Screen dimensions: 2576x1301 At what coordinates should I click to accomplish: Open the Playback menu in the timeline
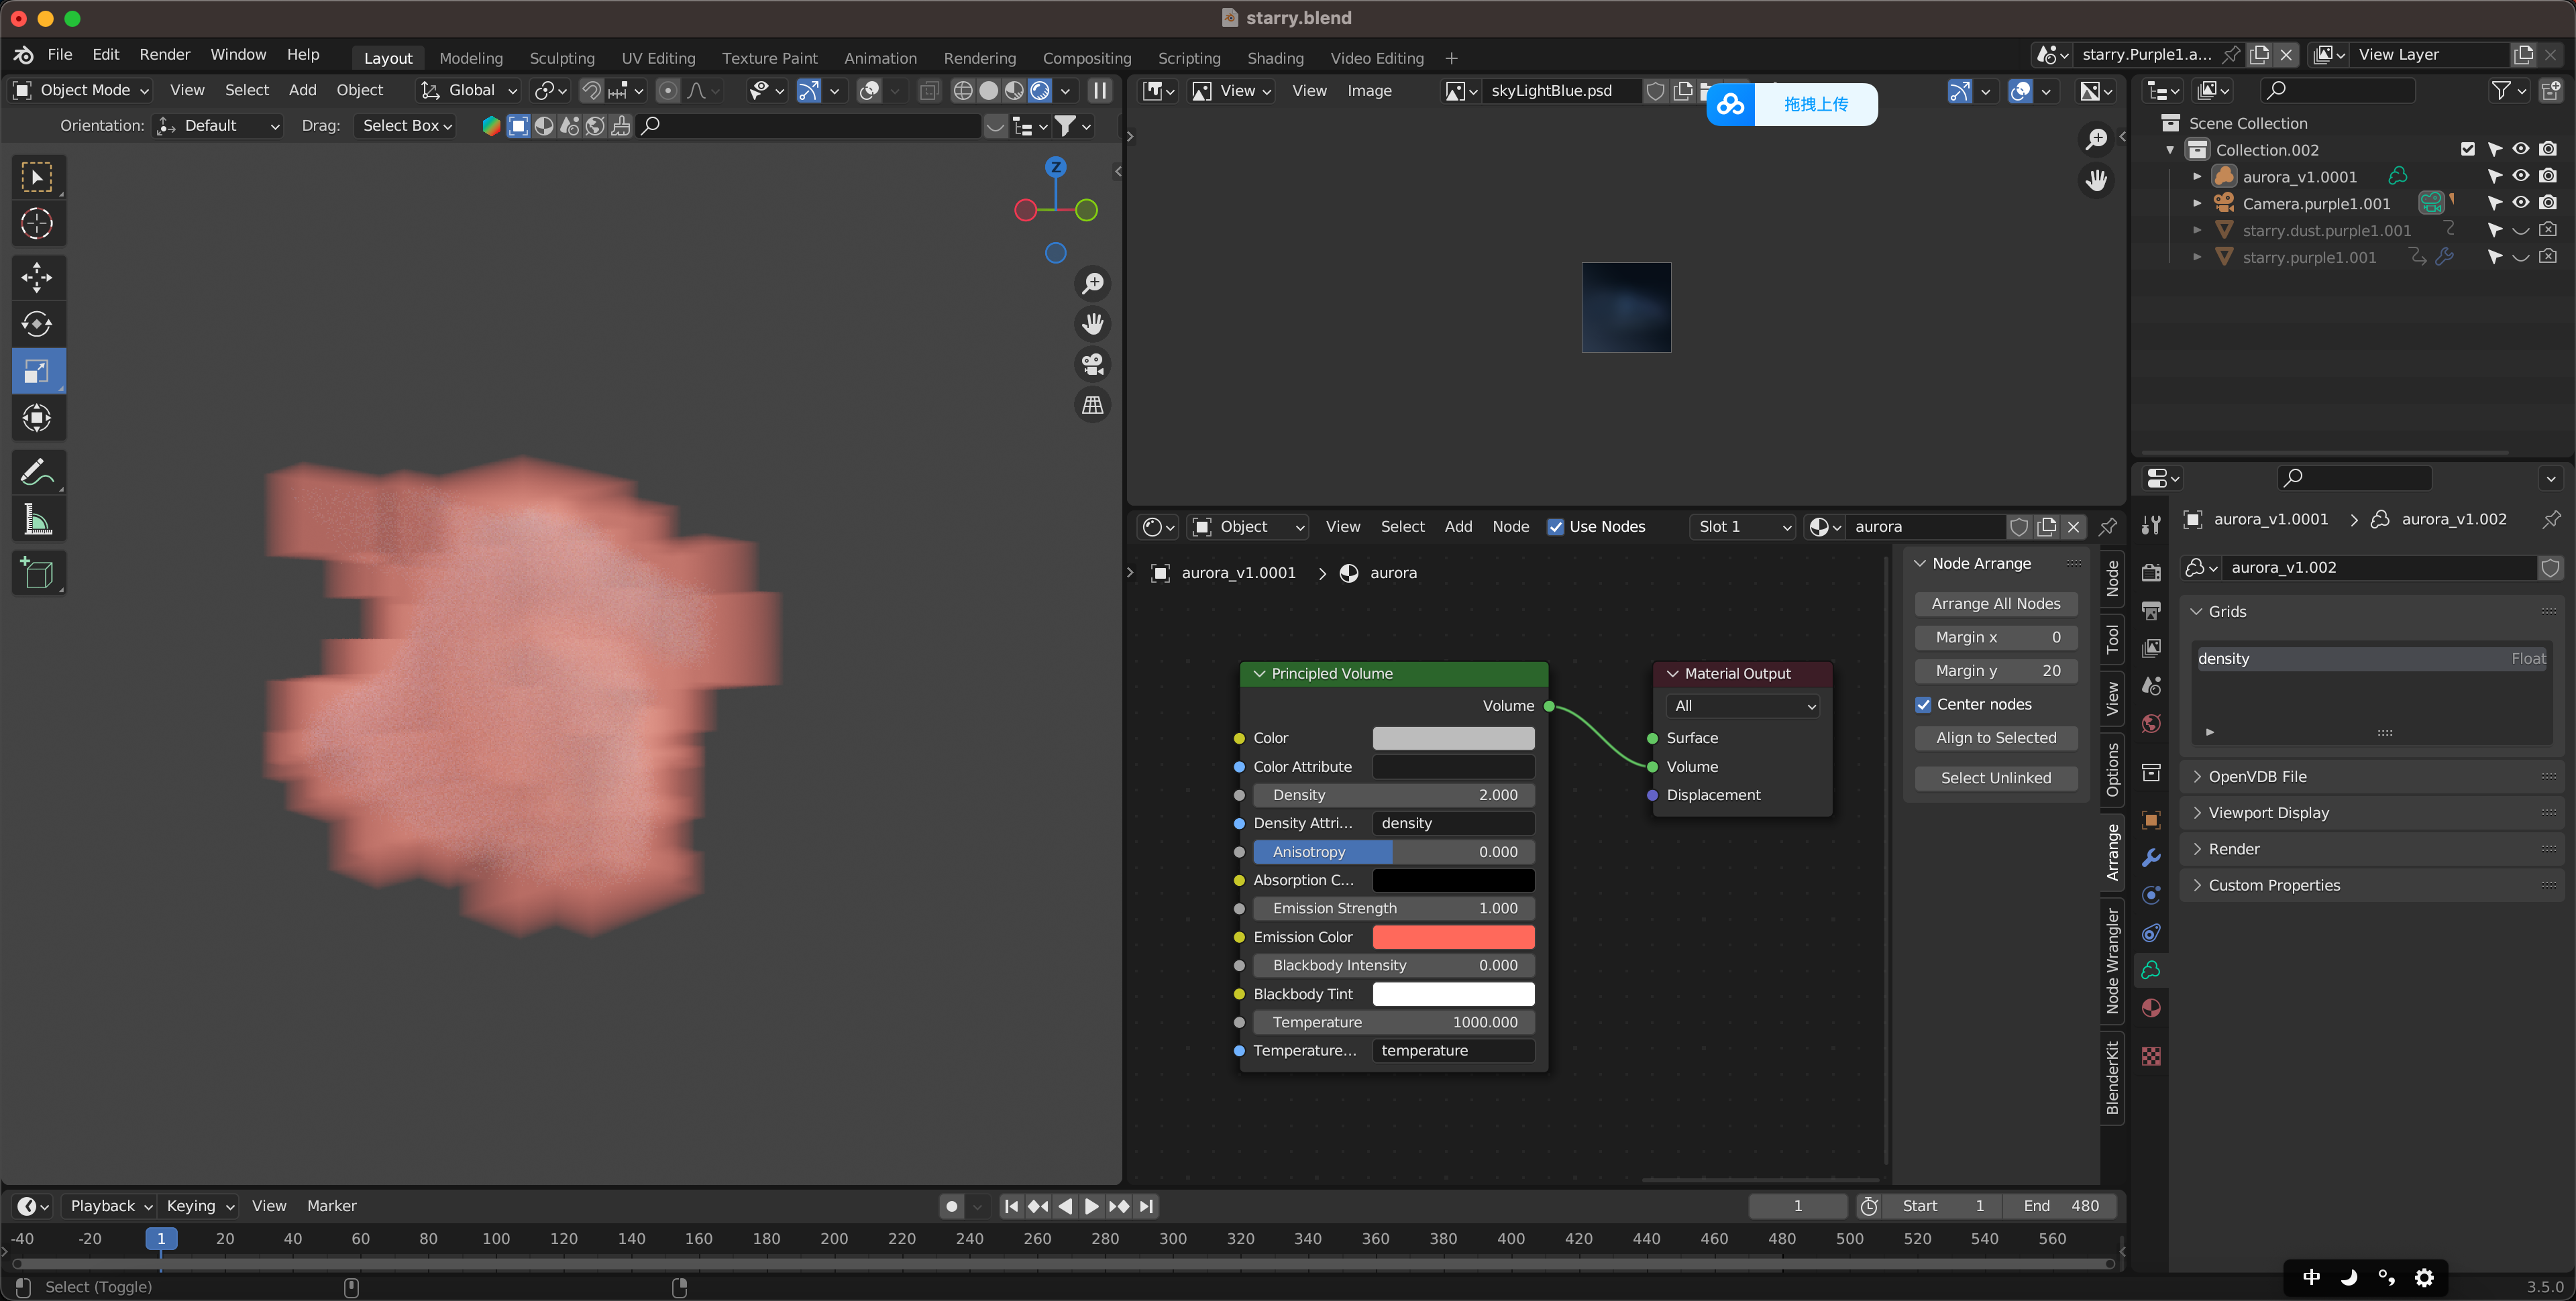pyautogui.click(x=110, y=1206)
